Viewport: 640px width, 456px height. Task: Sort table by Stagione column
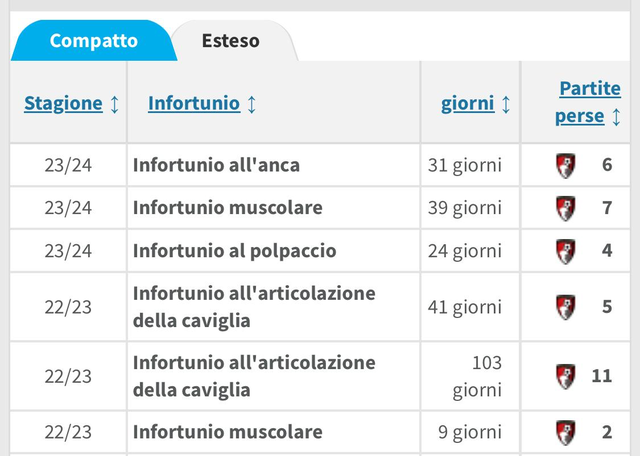[x=63, y=103]
